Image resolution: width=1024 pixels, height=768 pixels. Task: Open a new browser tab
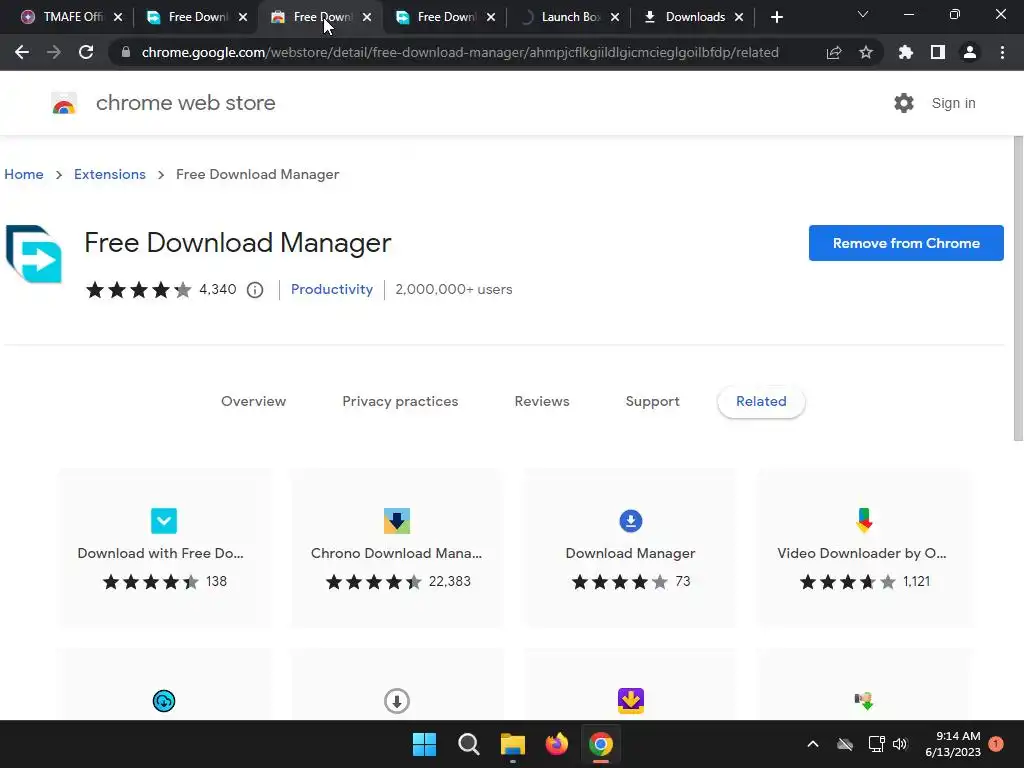click(776, 17)
